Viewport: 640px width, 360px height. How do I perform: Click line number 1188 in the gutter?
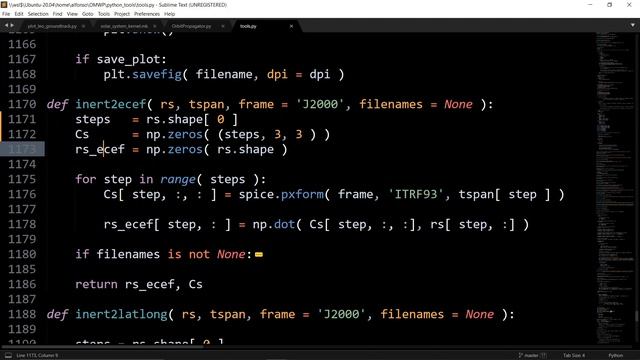coord(22,314)
